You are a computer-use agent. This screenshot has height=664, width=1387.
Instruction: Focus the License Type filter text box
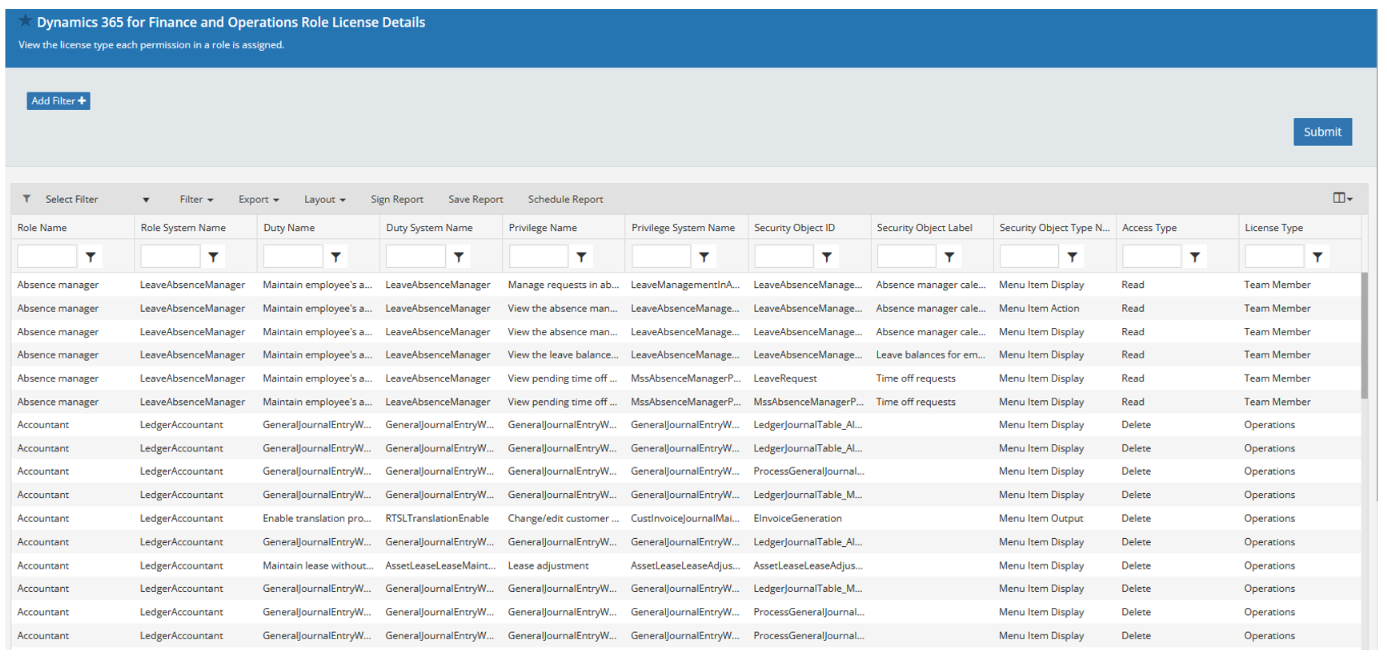(1274, 257)
